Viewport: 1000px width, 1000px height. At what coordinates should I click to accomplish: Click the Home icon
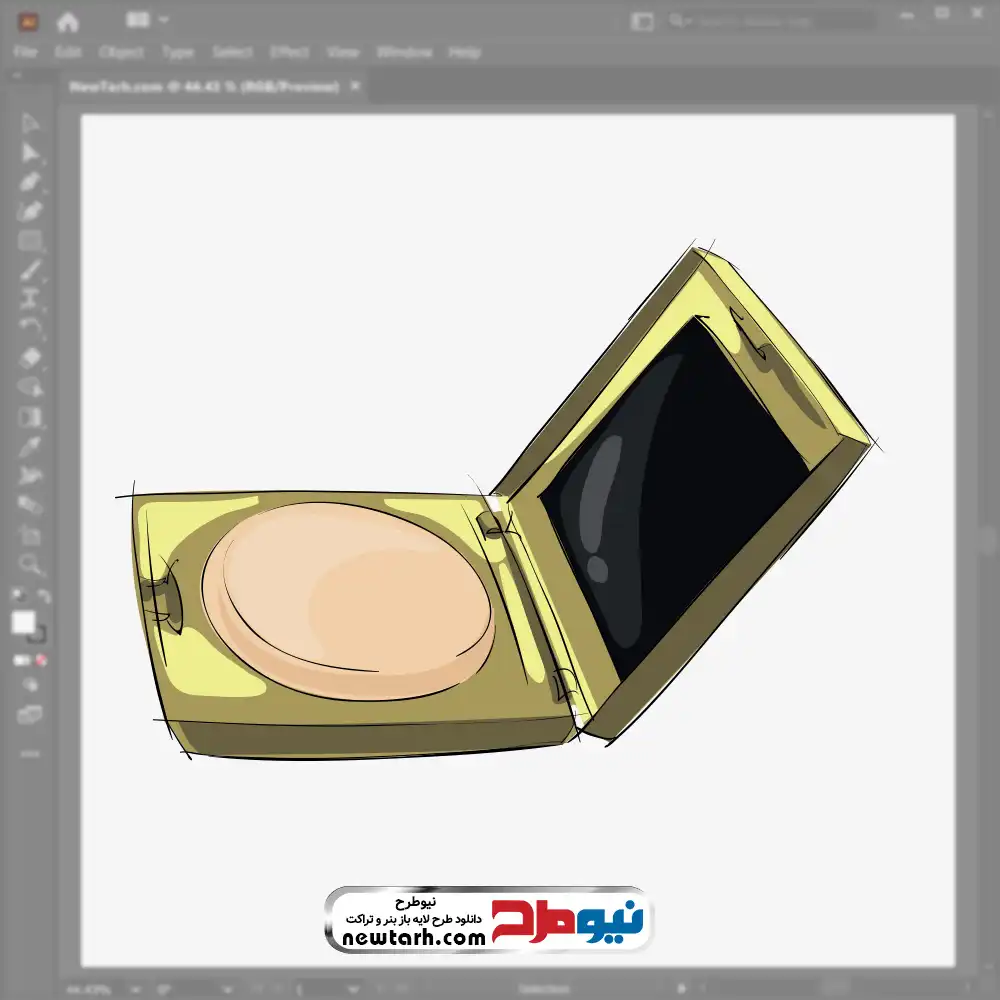67,21
